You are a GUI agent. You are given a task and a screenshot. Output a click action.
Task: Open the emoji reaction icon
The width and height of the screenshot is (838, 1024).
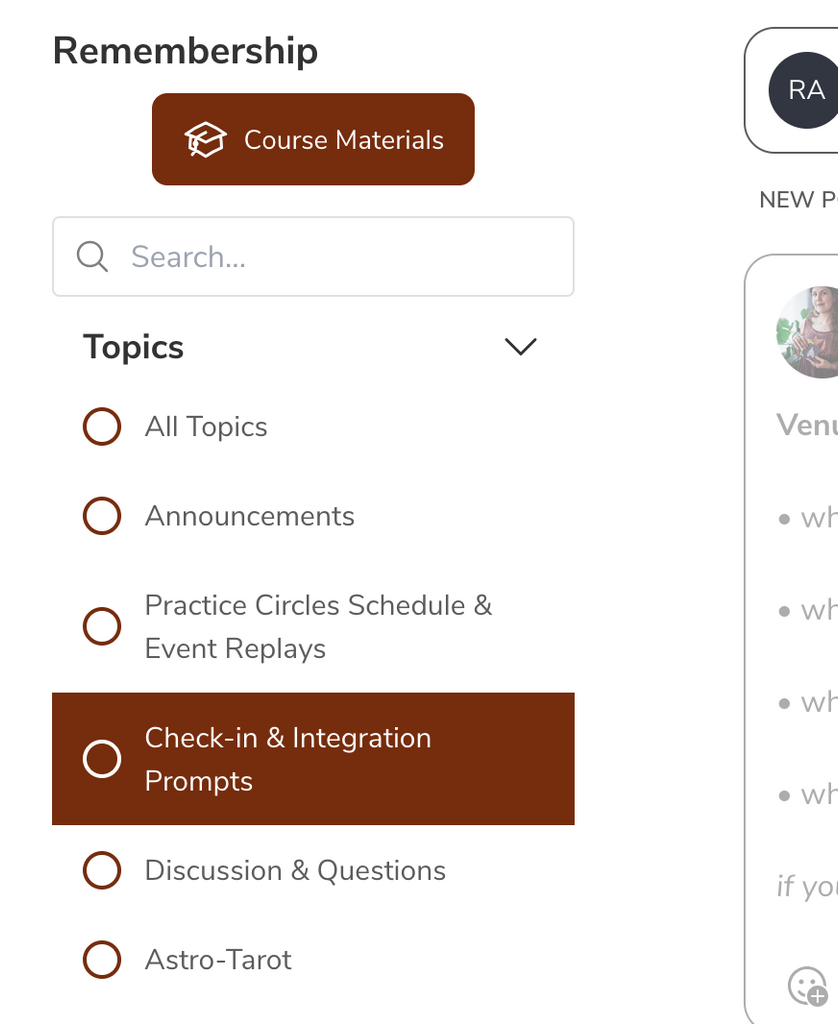pos(807,985)
